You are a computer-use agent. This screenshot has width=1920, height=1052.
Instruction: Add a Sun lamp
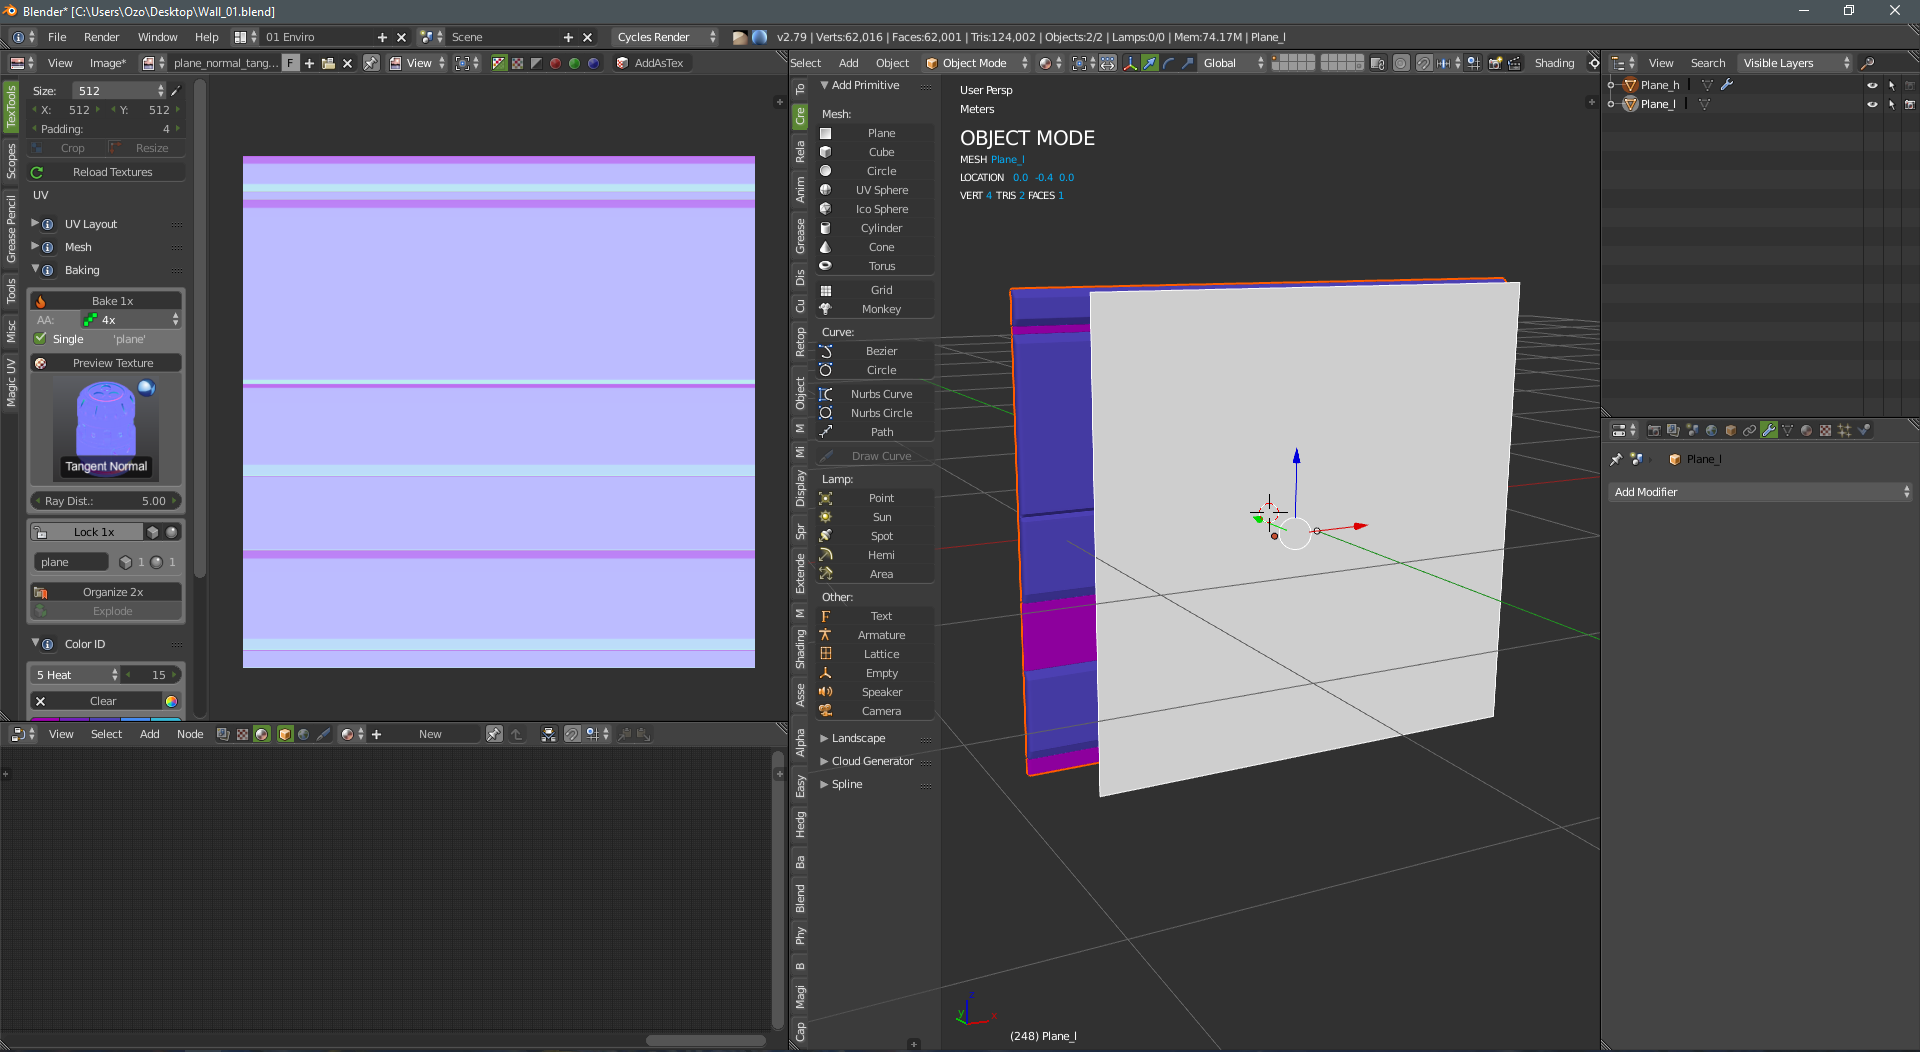pyautogui.click(x=876, y=517)
